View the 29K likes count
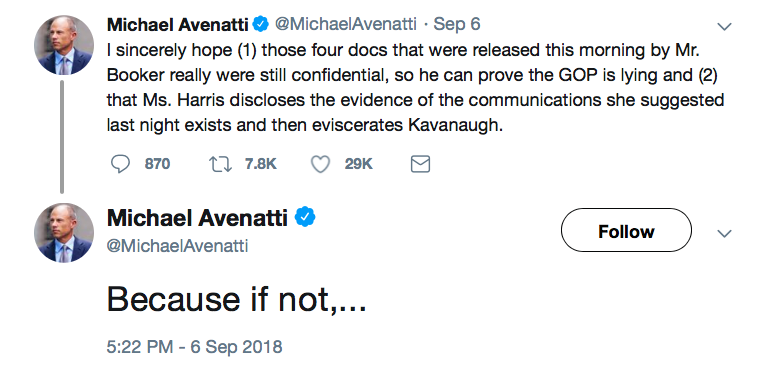The height and width of the screenshot is (371, 779). coord(359,164)
